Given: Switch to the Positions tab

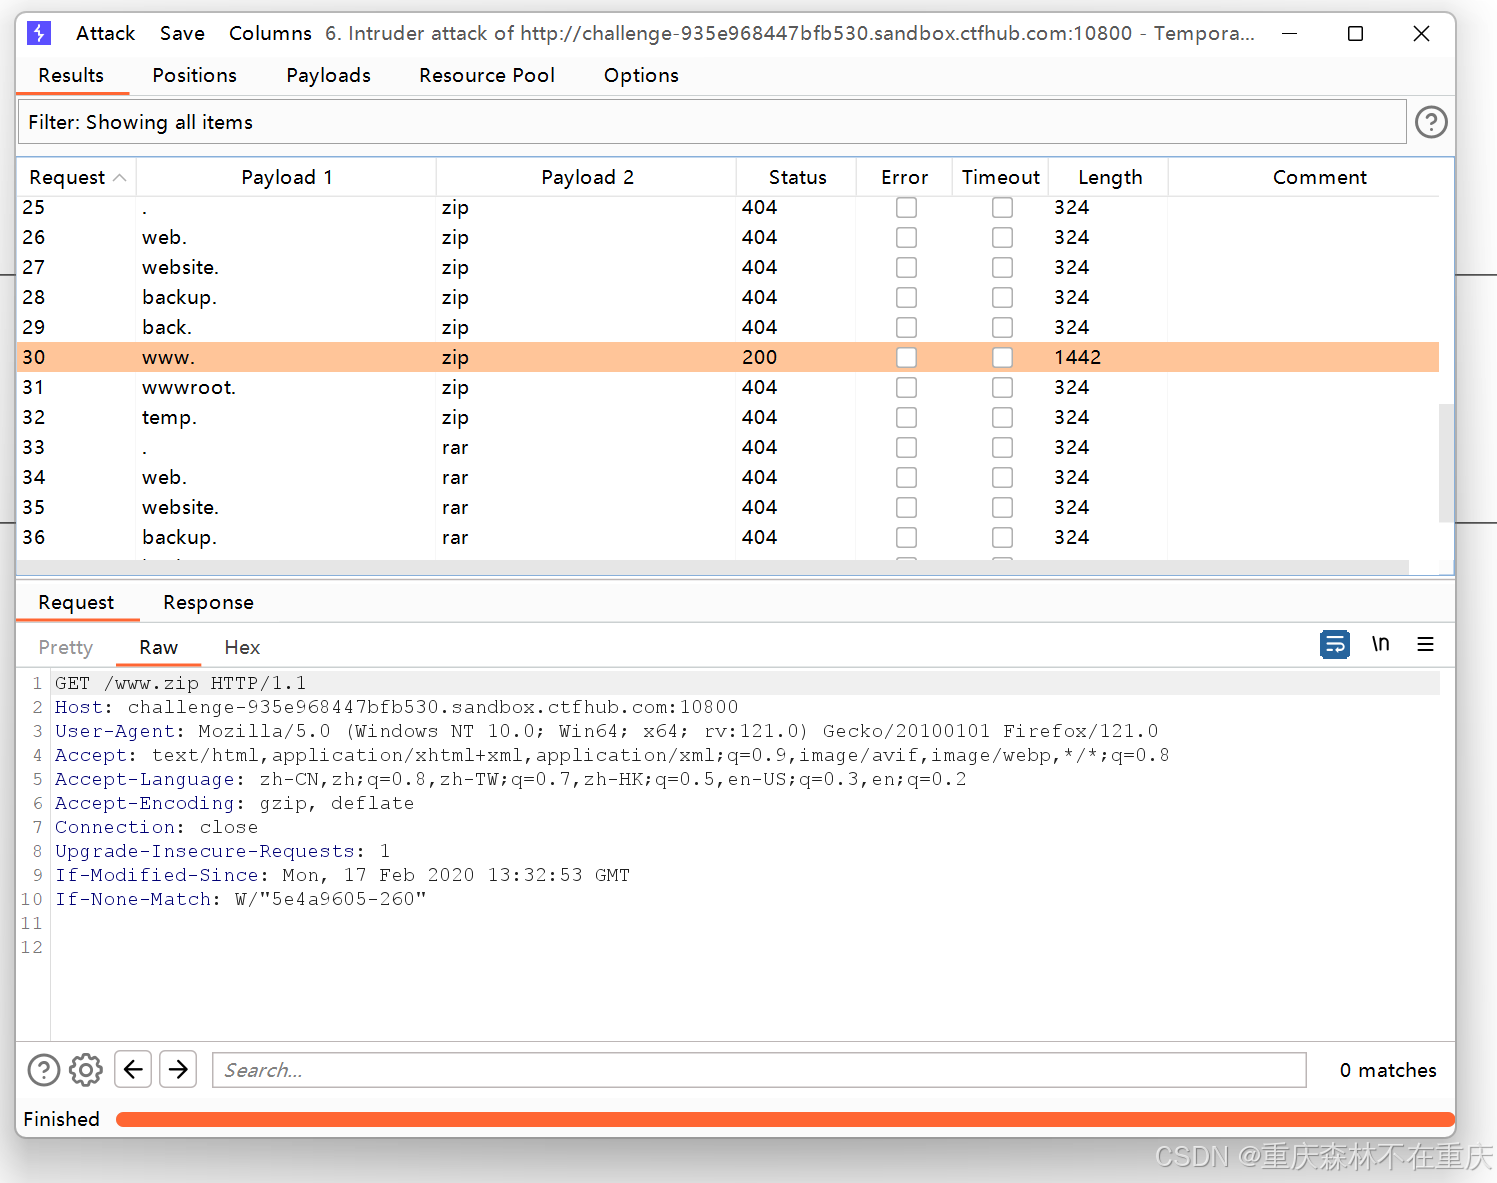Looking at the screenshot, I should point(194,75).
